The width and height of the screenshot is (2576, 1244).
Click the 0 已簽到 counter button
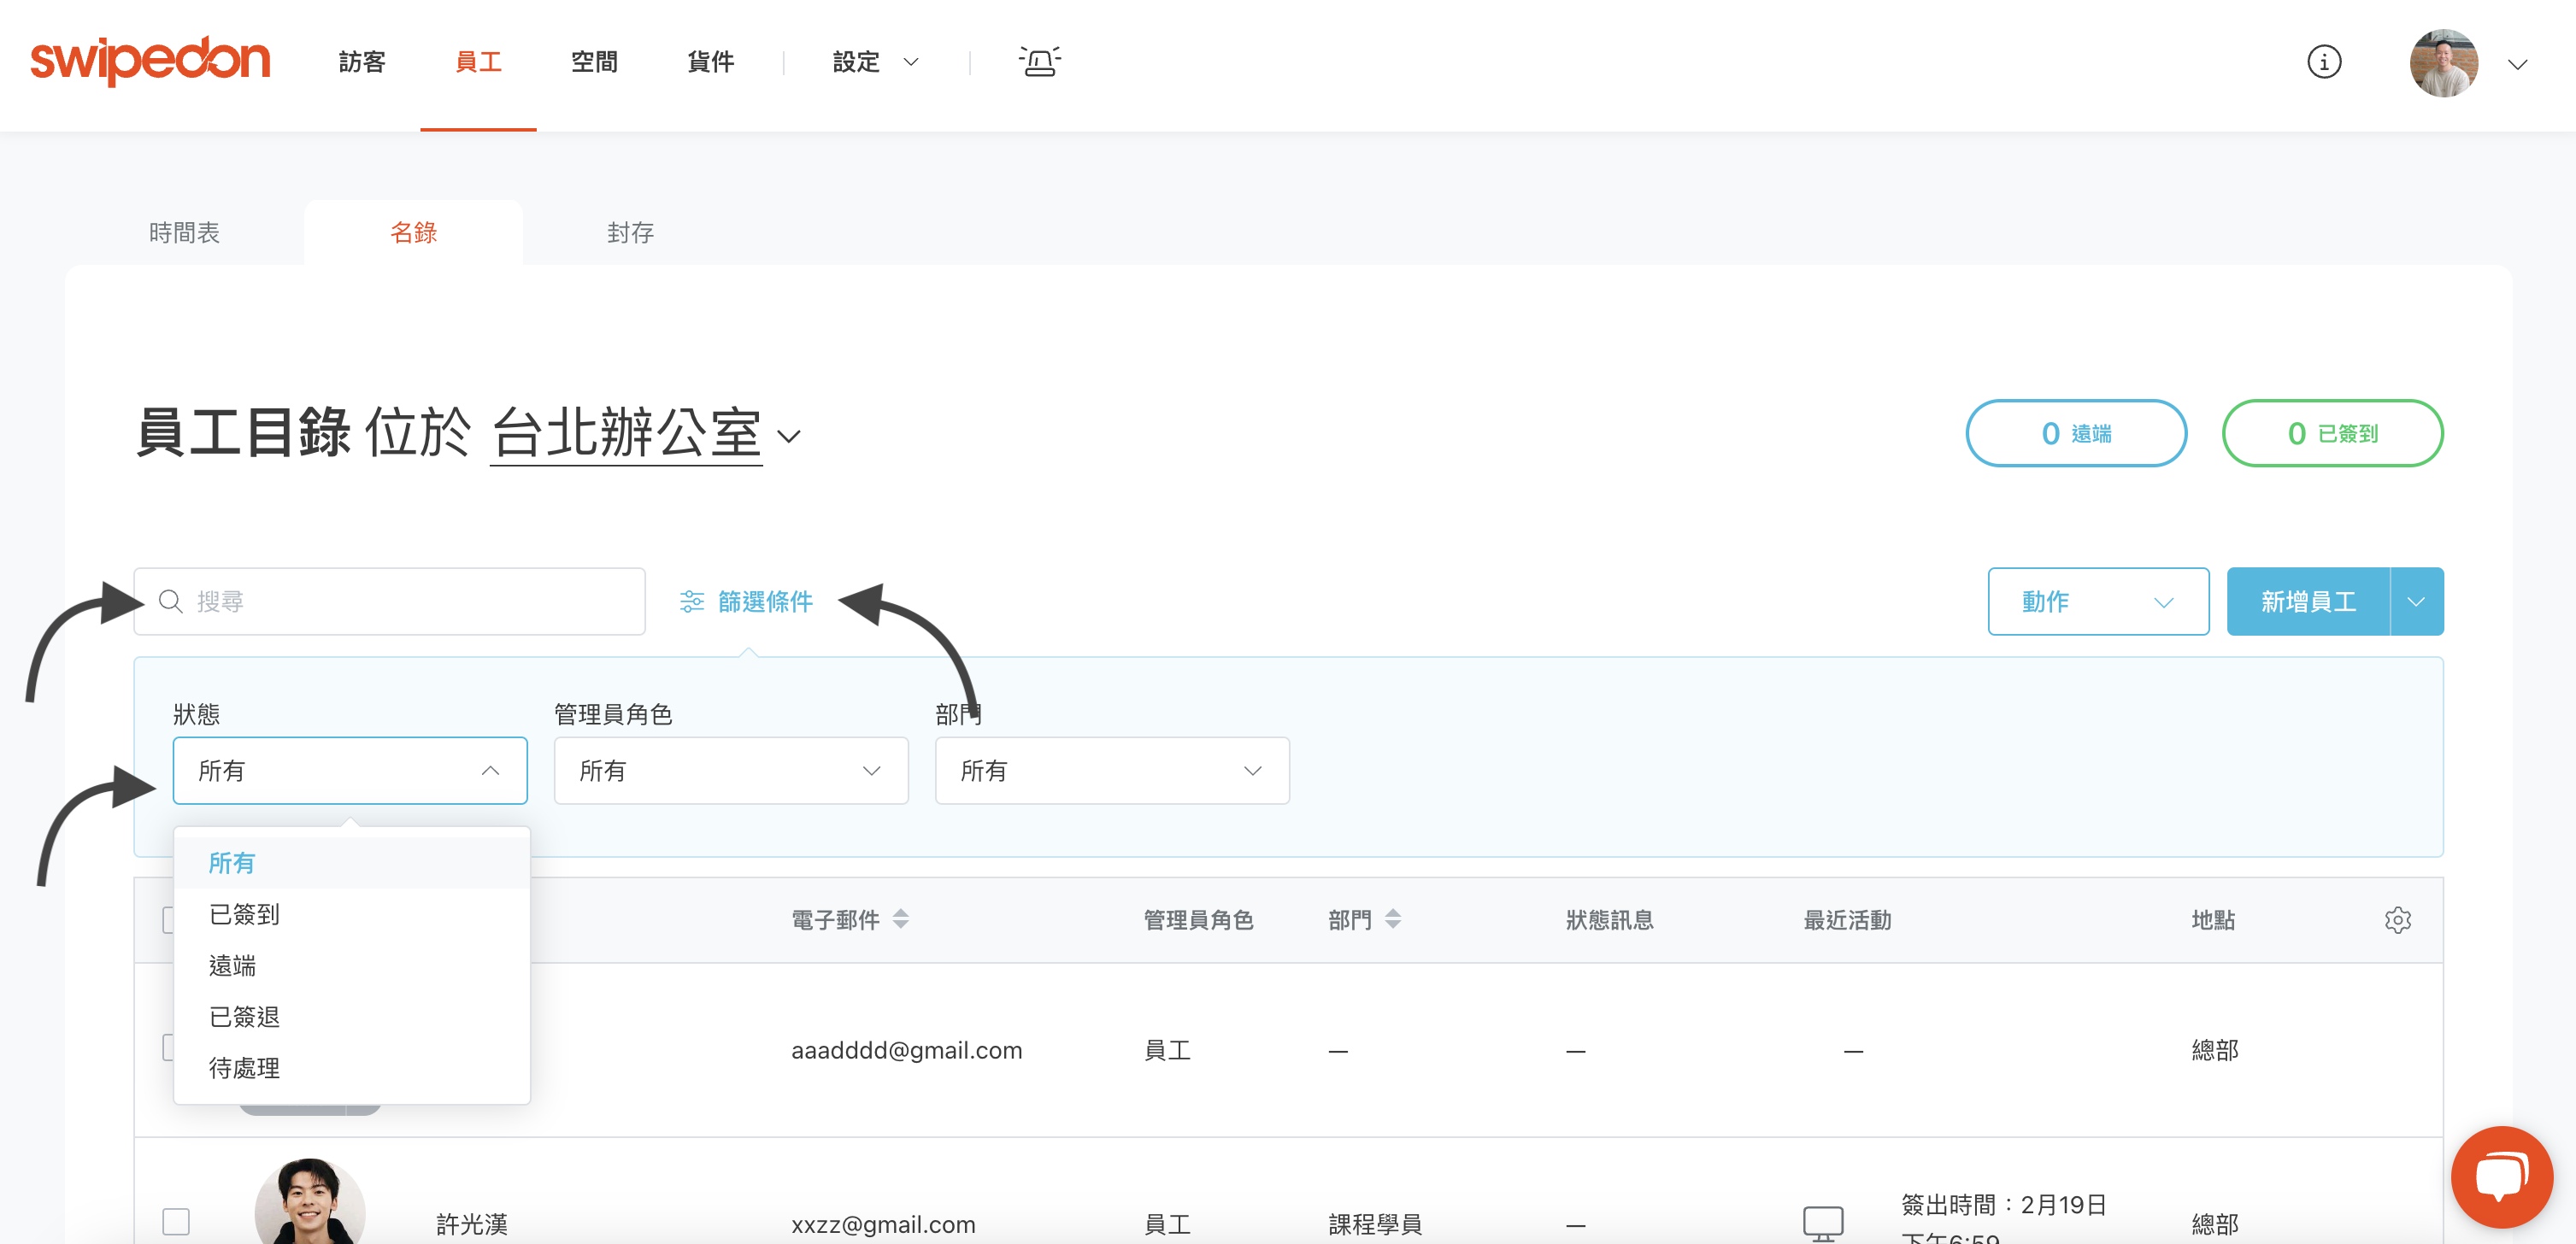[x=2332, y=433]
